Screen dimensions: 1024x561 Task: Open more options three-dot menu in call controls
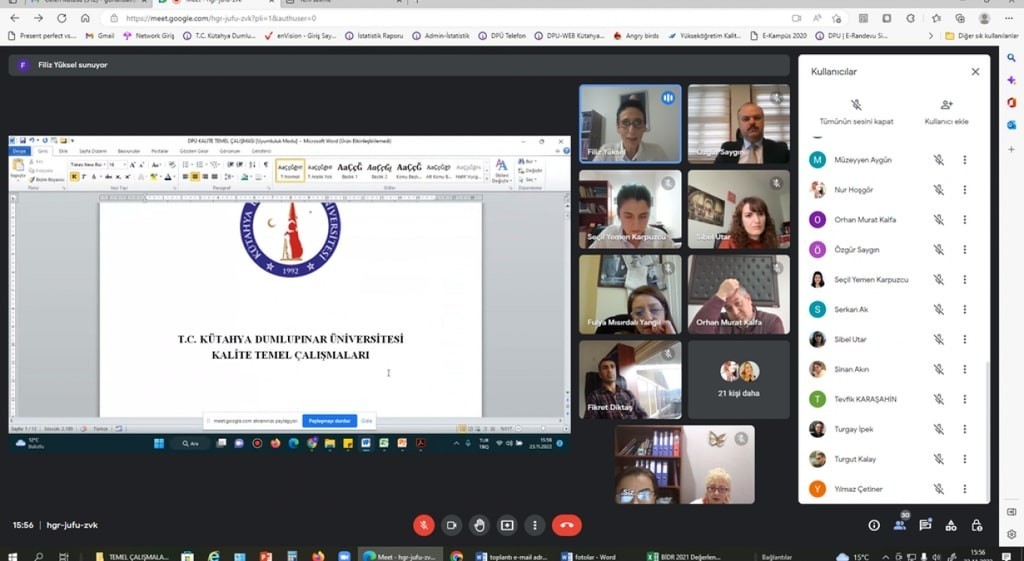pyautogui.click(x=535, y=525)
